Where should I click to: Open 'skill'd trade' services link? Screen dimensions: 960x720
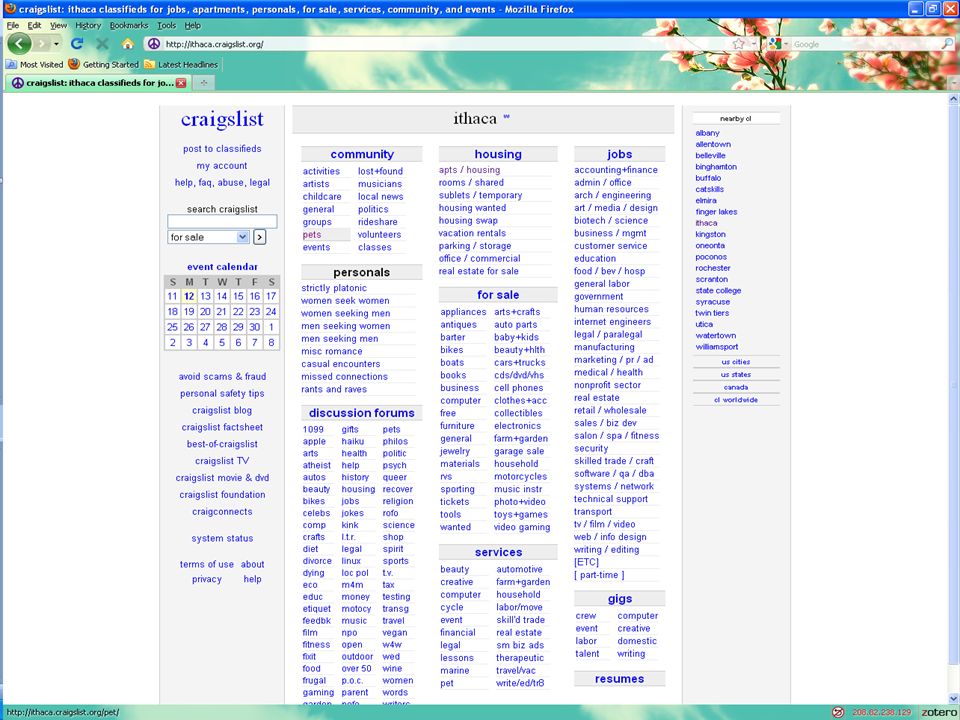click(x=520, y=620)
